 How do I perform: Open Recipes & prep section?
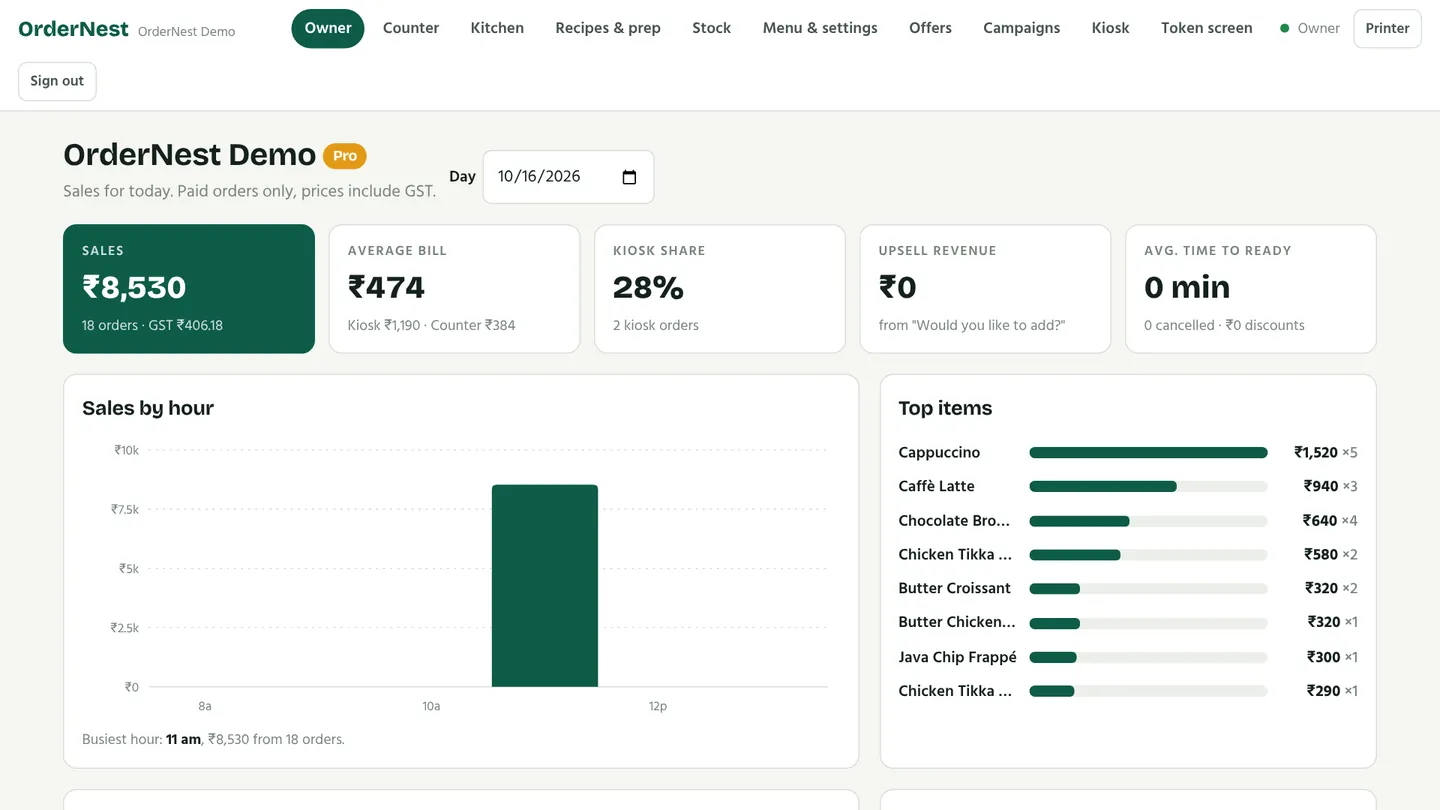[608, 28]
